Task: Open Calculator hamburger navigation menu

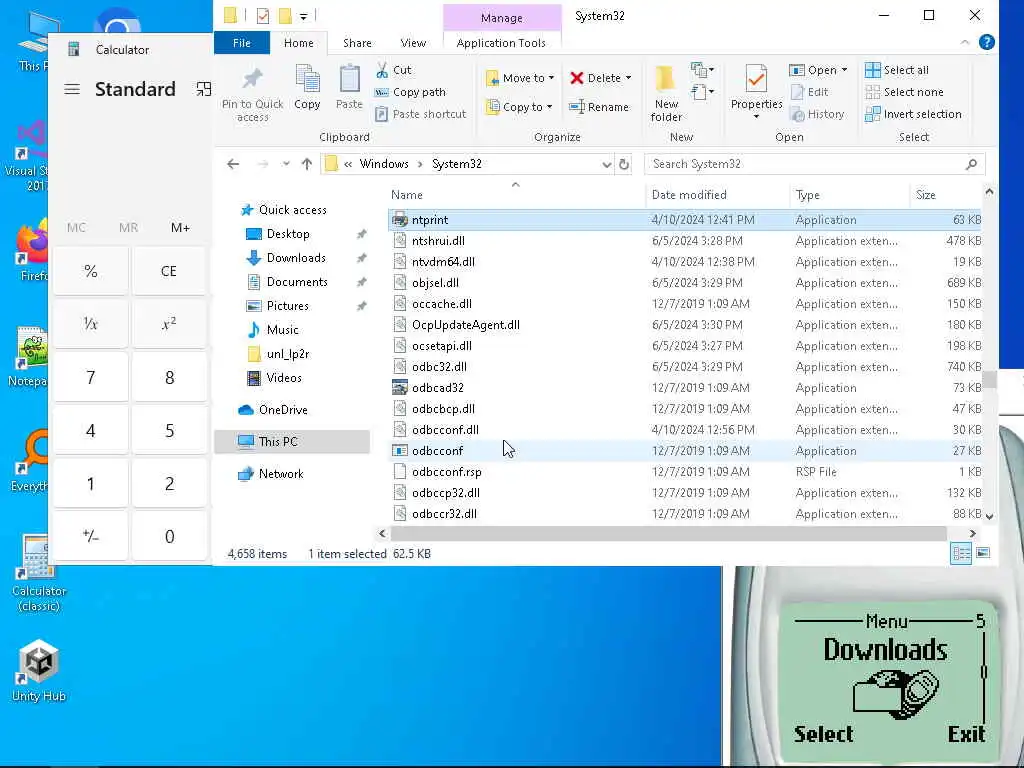Action: click(72, 89)
